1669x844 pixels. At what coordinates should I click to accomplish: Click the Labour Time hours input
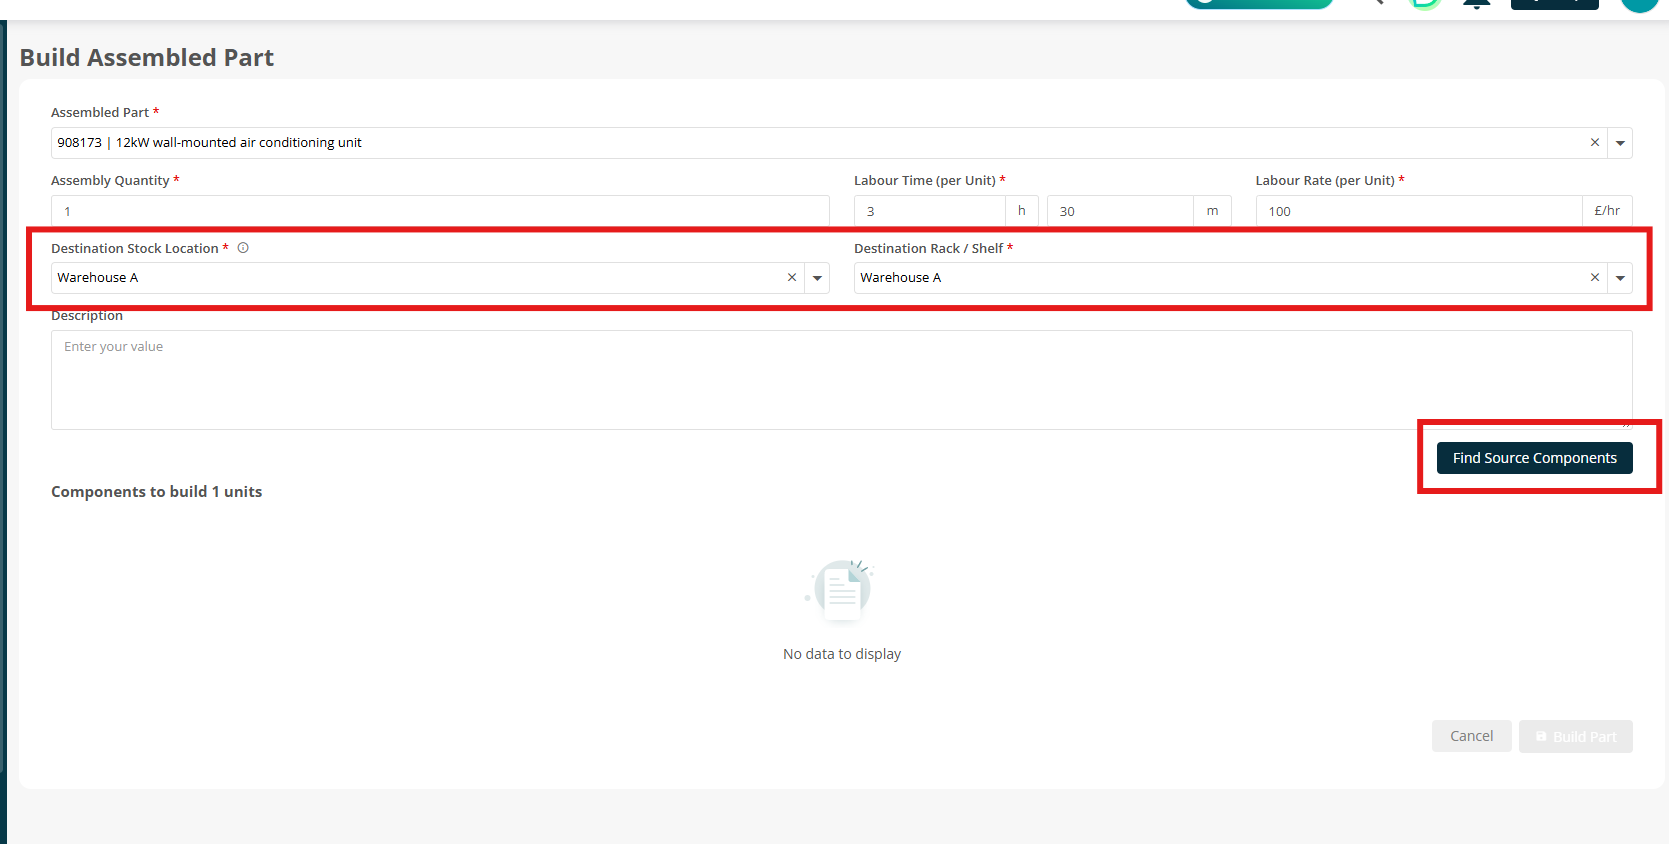click(929, 211)
